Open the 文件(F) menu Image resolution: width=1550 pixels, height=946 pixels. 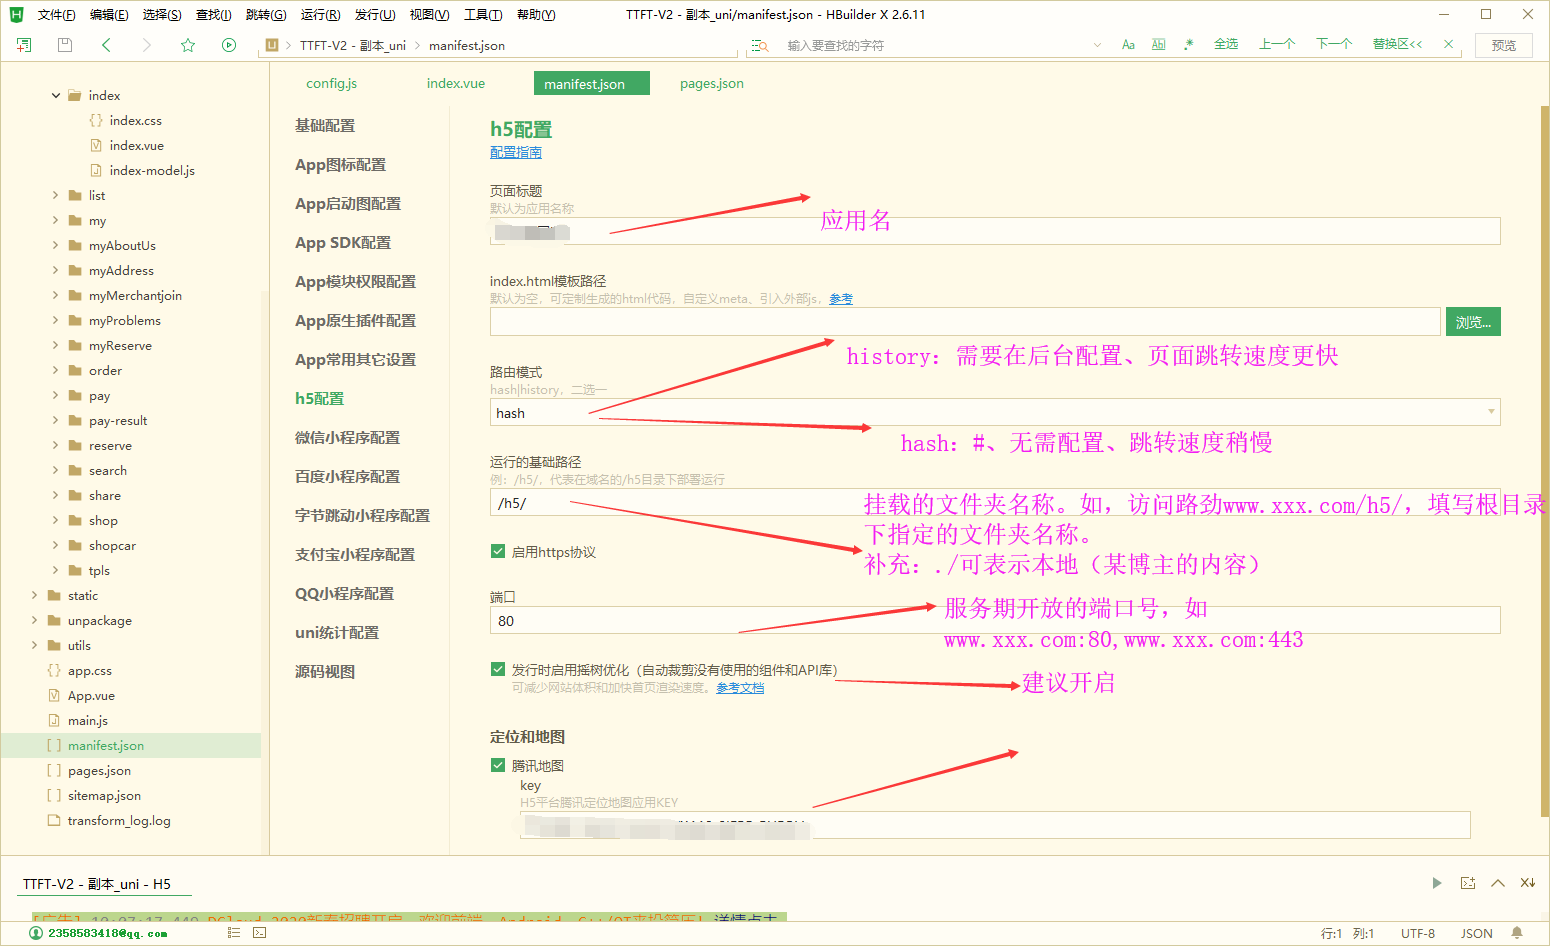(56, 15)
